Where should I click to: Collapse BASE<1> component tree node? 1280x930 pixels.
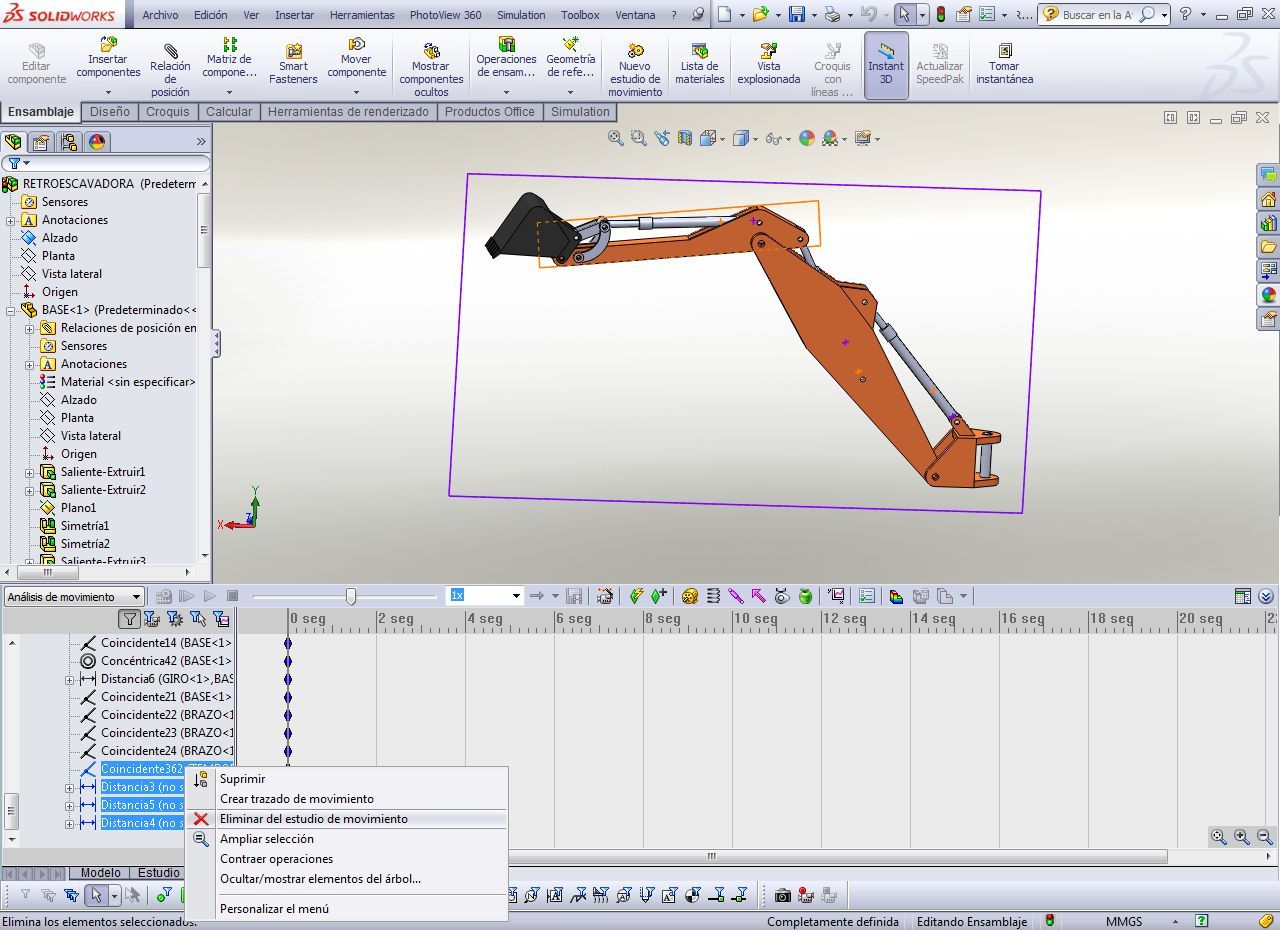(11, 310)
